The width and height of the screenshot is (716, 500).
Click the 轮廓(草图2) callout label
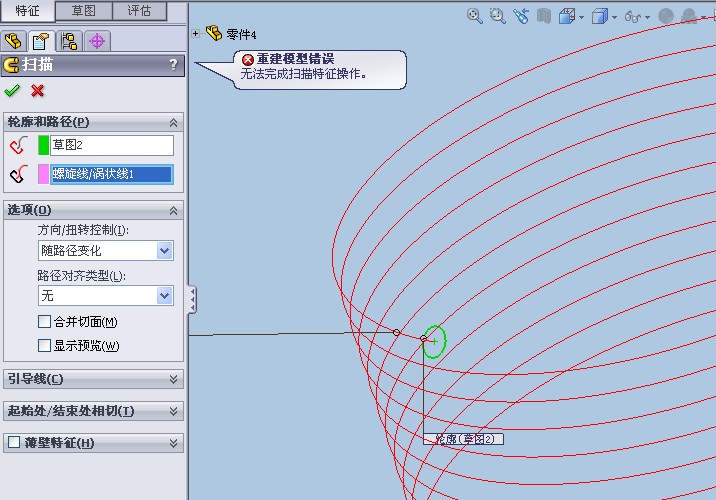click(x=463, y=439)
